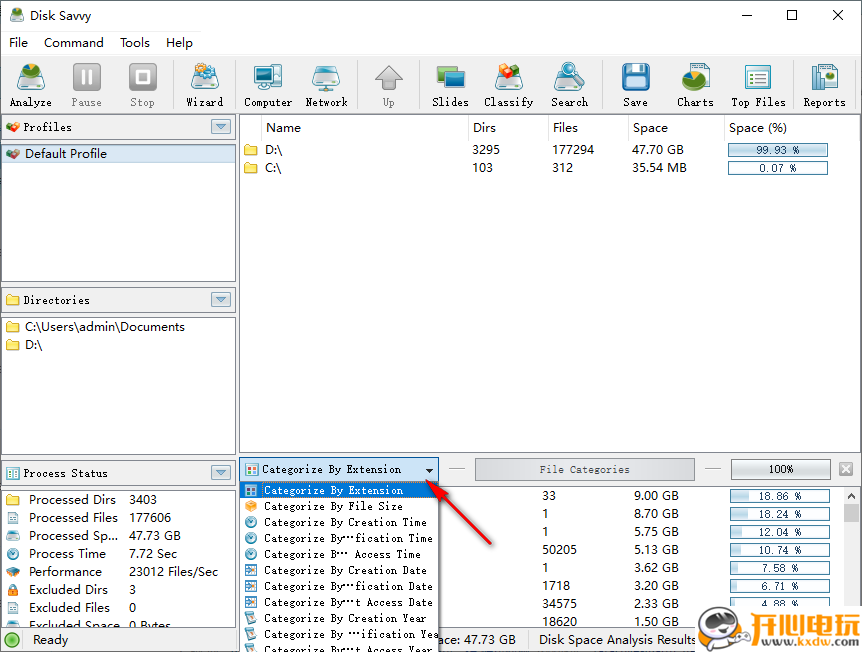862x652 pixels.
Task: Open the Tools menu
Action: coord(135,43)
